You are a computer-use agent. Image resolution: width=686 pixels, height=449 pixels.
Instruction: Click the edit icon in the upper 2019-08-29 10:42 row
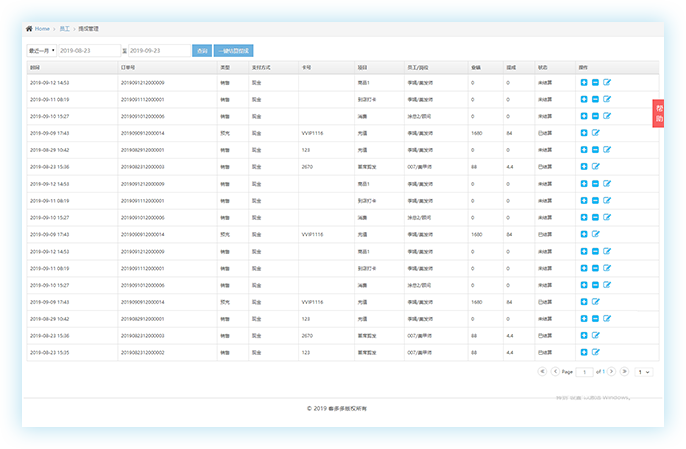pos(607,149)
